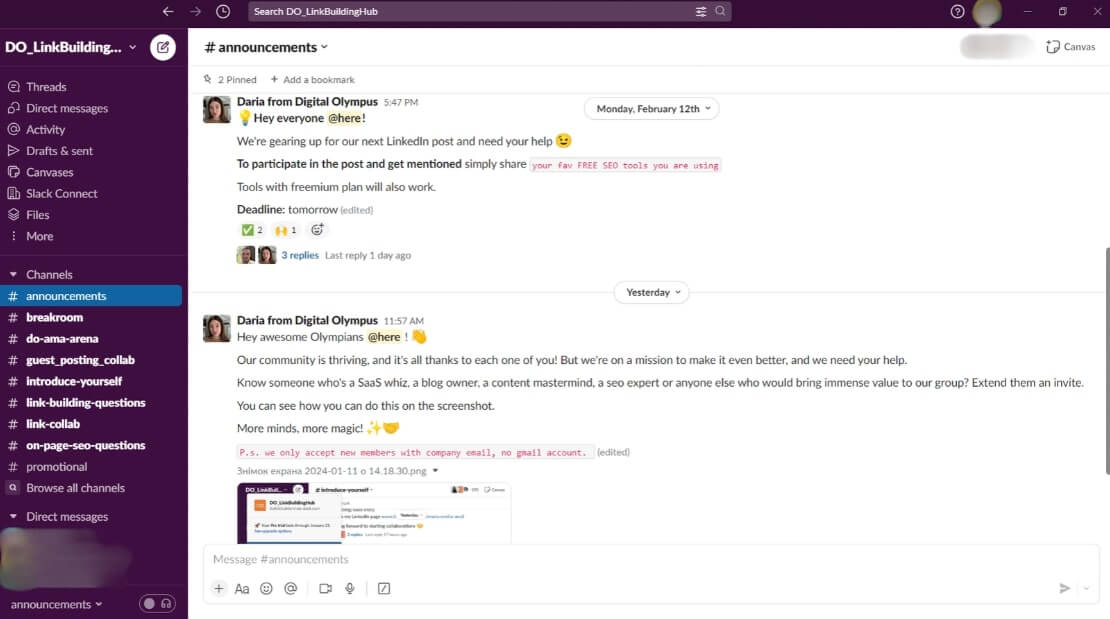Click the checkmark reaction with count 2
Viewport: 1110px width, 619px height.
tap(252, 229)
